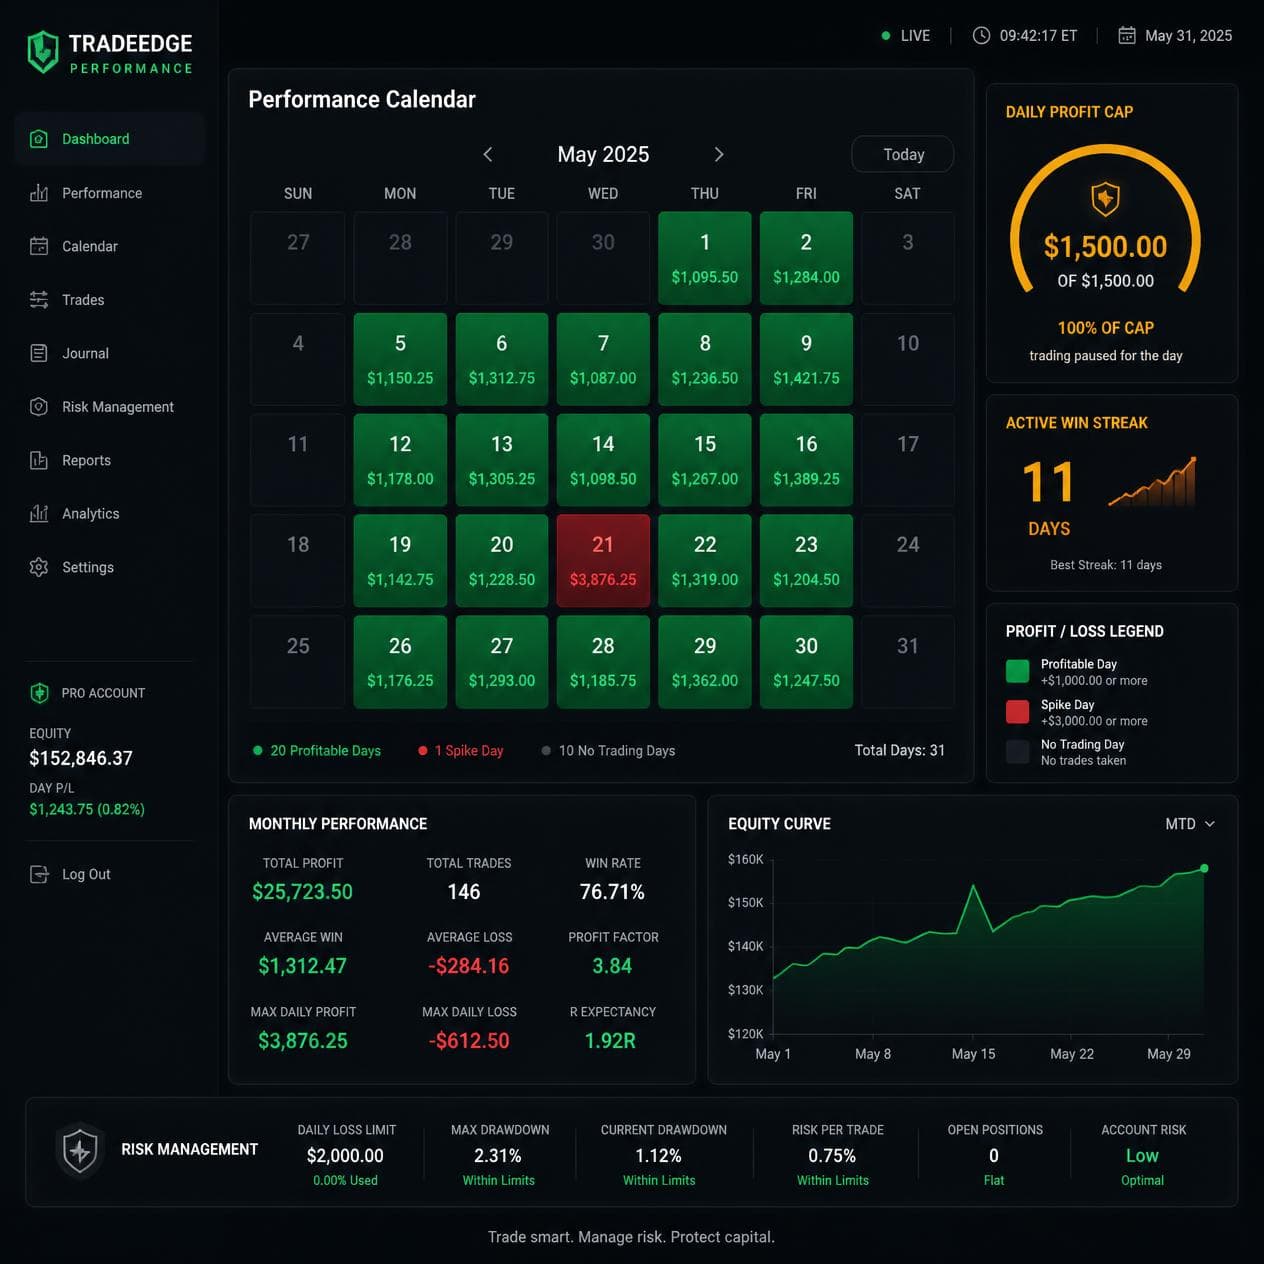This screenshot has height=1264, width=1264.
Task: Click the "10 No Trading Days" summary text
Action: coord(617,751)
